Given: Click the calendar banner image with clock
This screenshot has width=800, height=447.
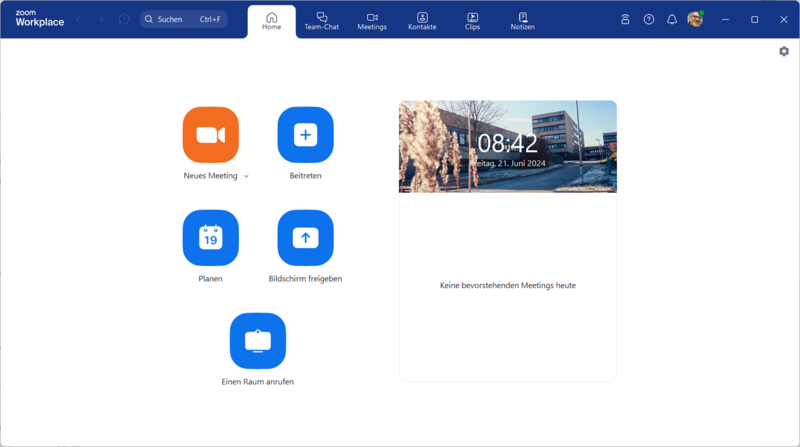Looking at the screenshot, I should (x=508, y=147).
